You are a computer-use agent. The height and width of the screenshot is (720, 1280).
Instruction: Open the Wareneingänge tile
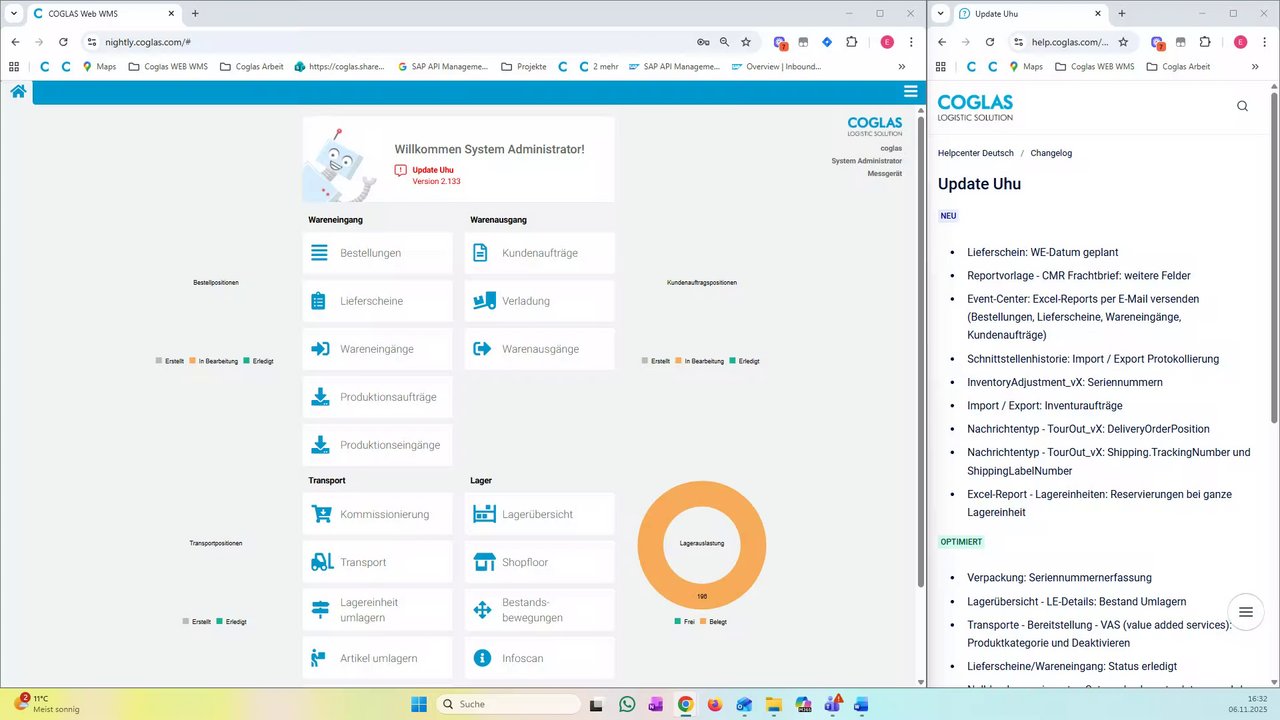(x=378, y=349)
